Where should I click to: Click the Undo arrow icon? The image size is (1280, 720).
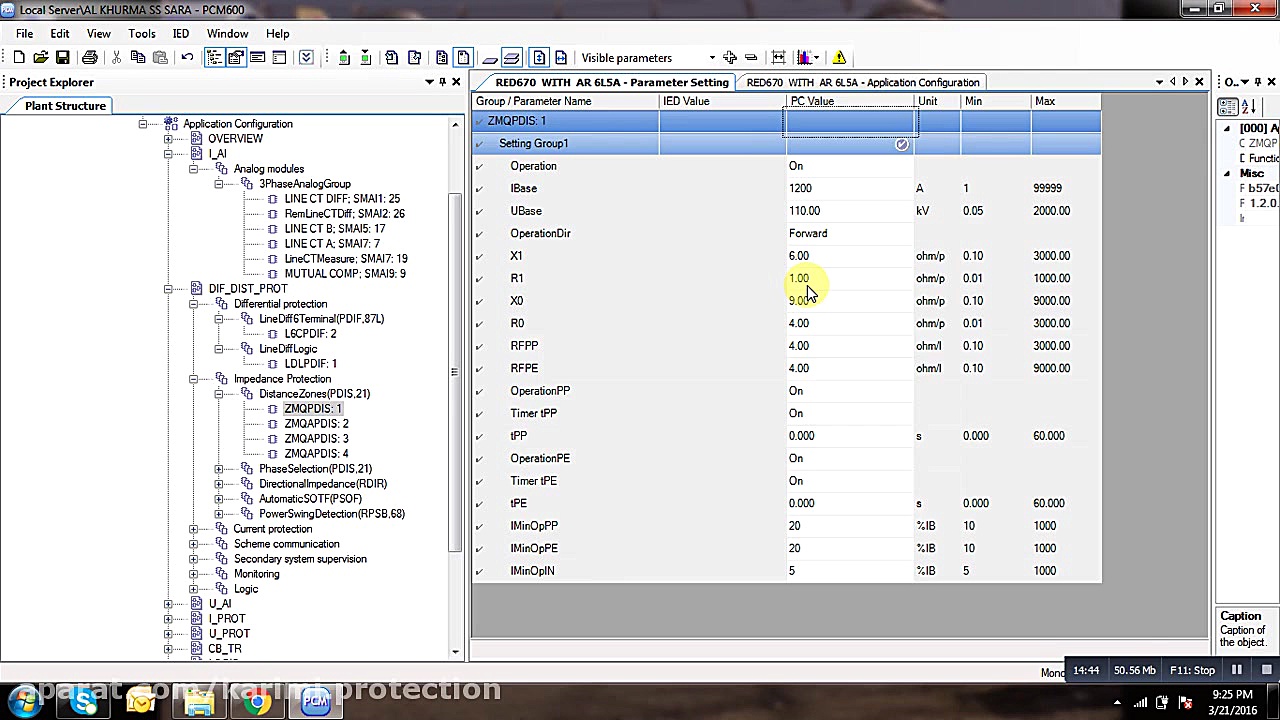point(187,58)
